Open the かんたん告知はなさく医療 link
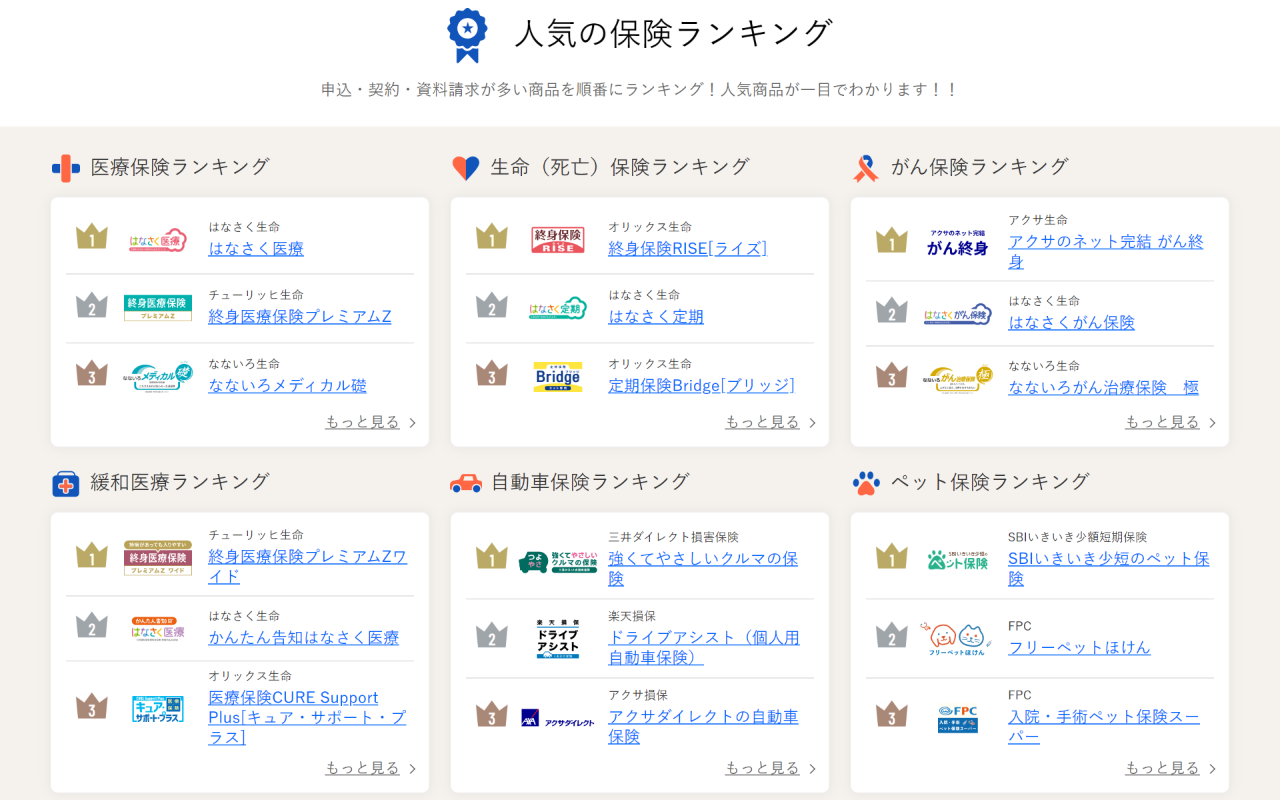Viewport: 1280px width, 800px height. [303, 638]
